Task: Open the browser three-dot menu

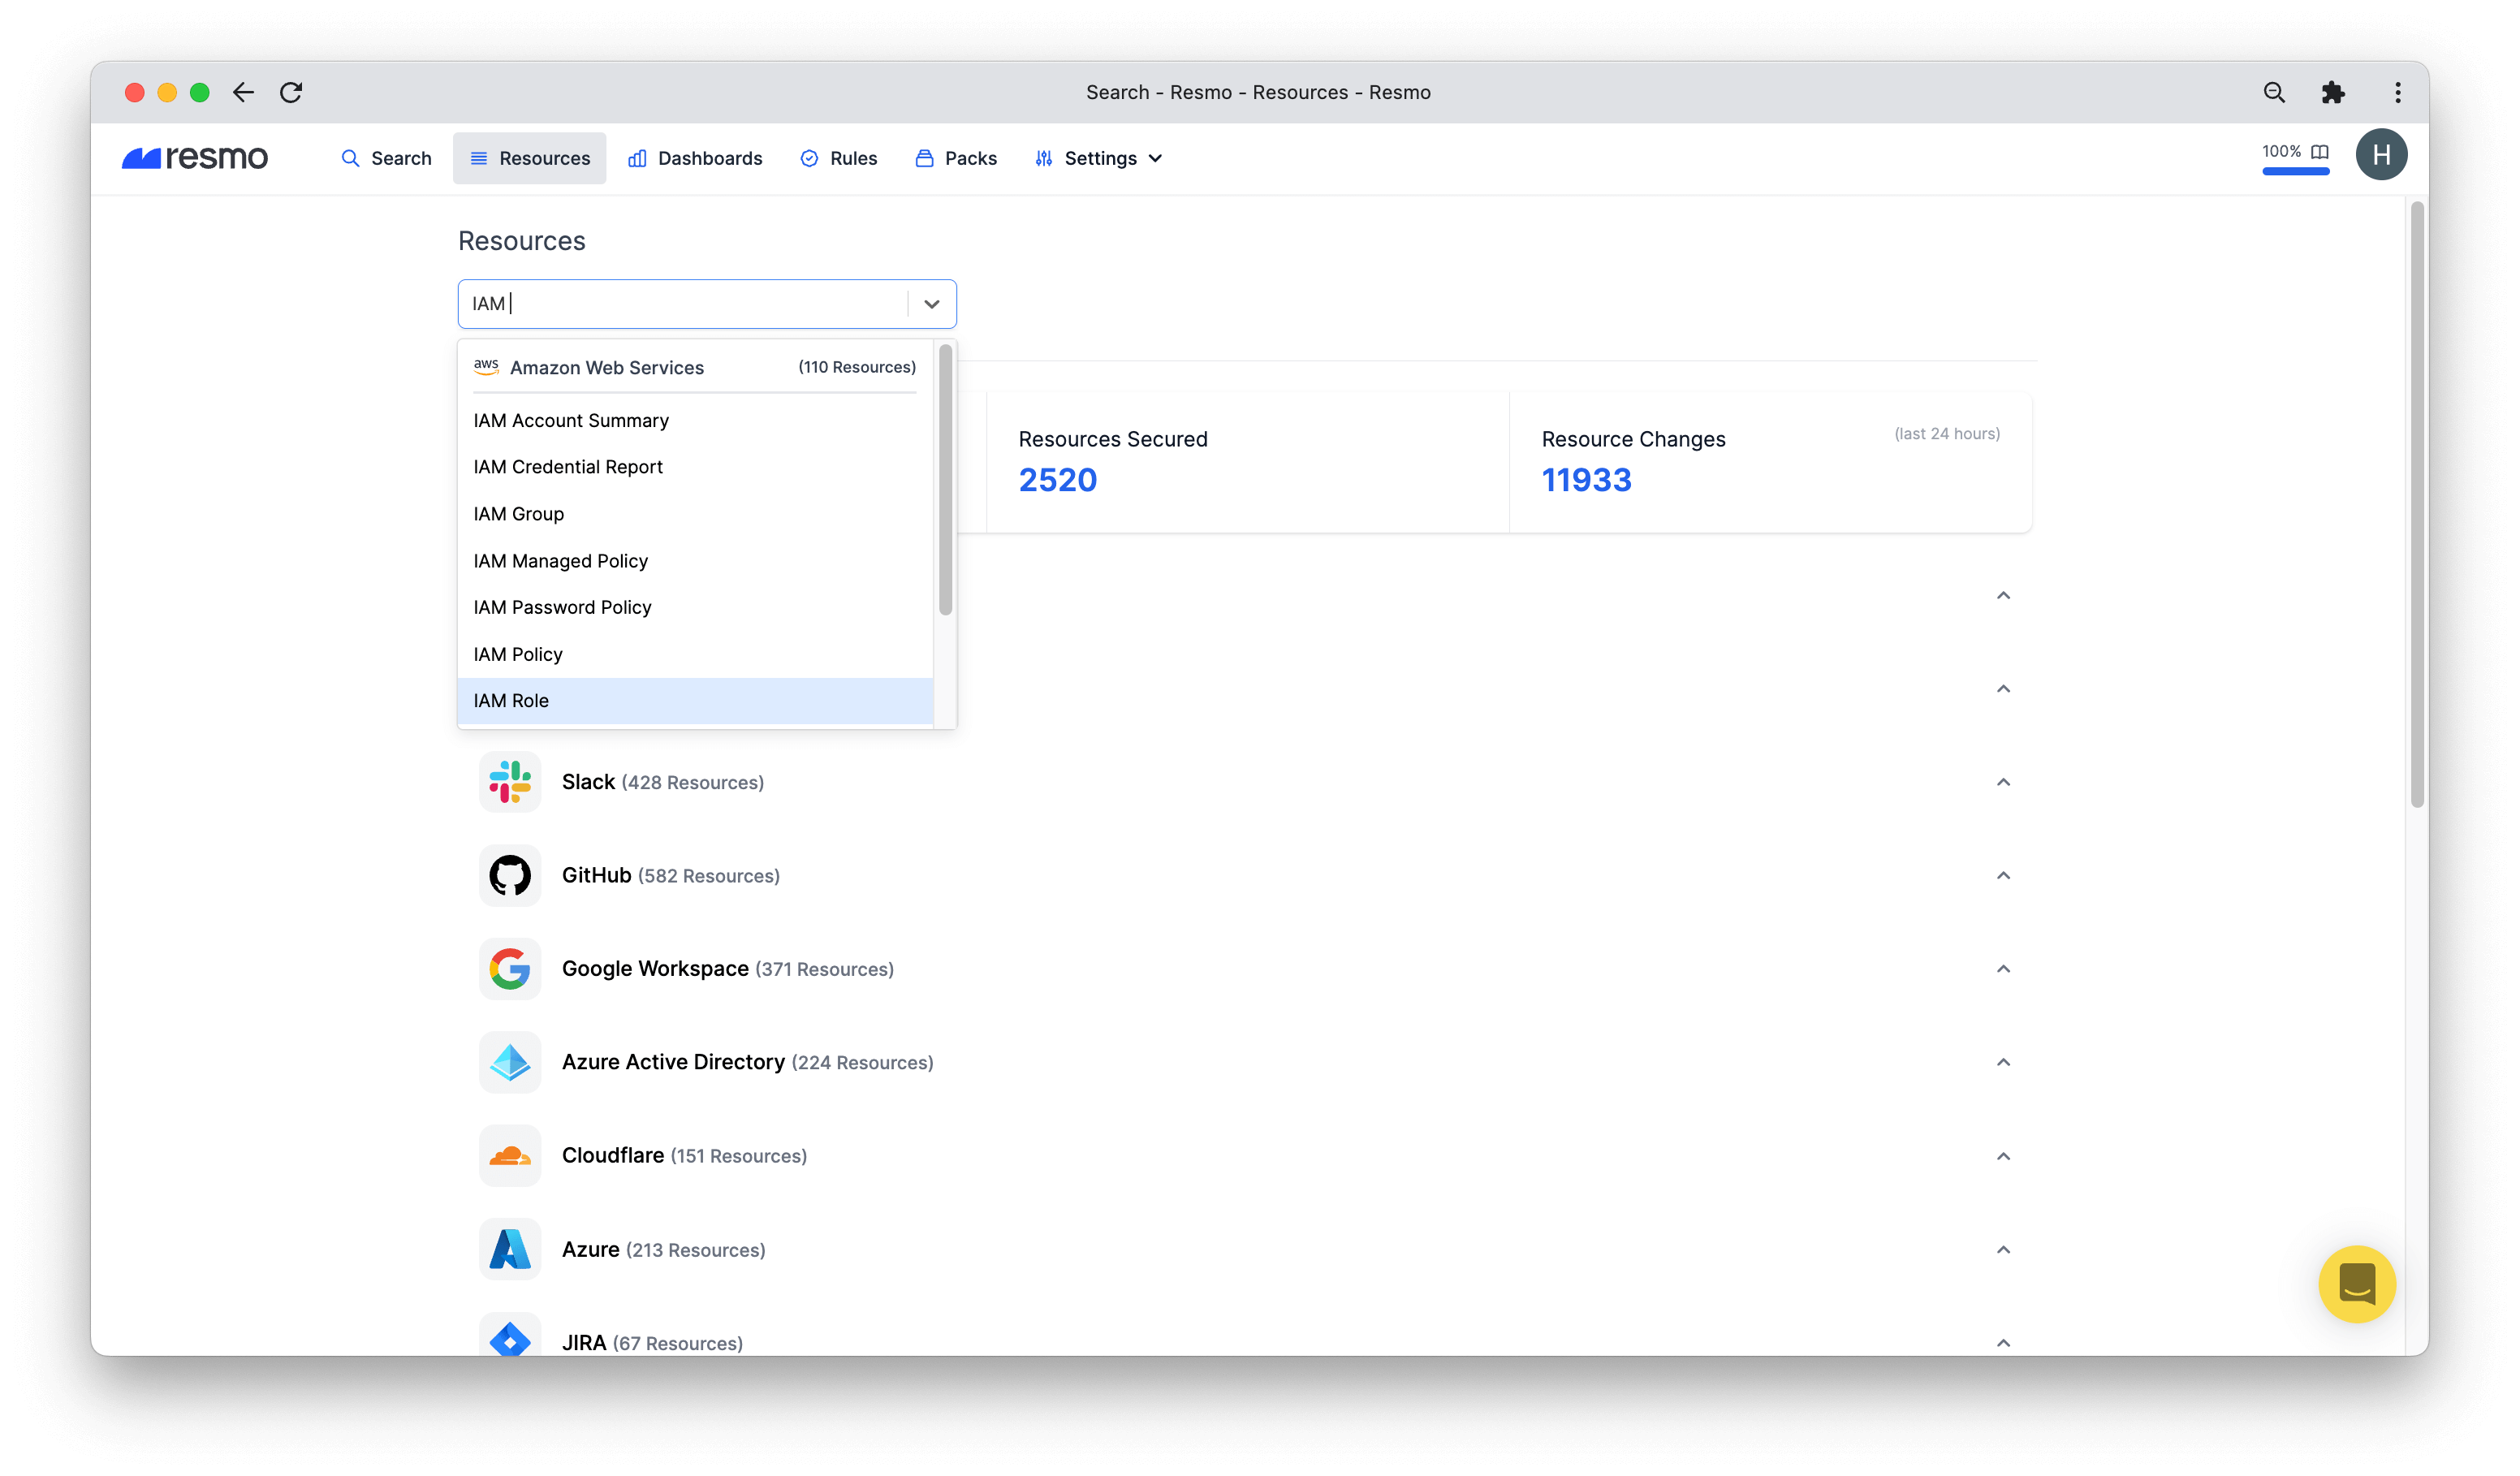Action: click(x=2397, y=92)
